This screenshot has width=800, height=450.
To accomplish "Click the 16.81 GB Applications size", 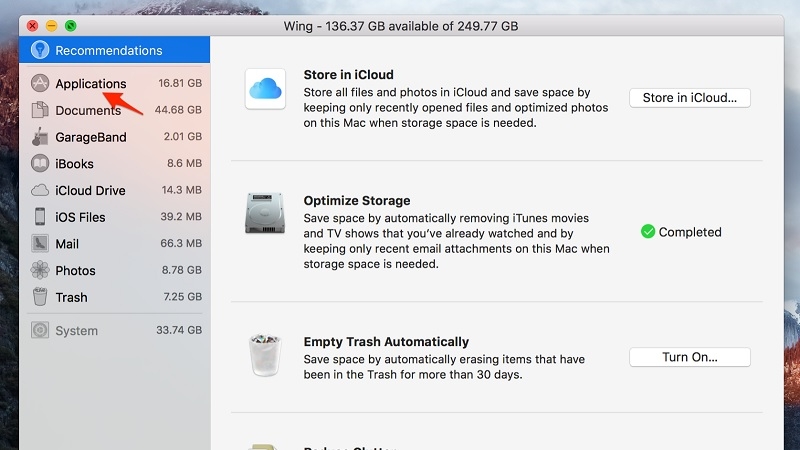I will point(180,83).
